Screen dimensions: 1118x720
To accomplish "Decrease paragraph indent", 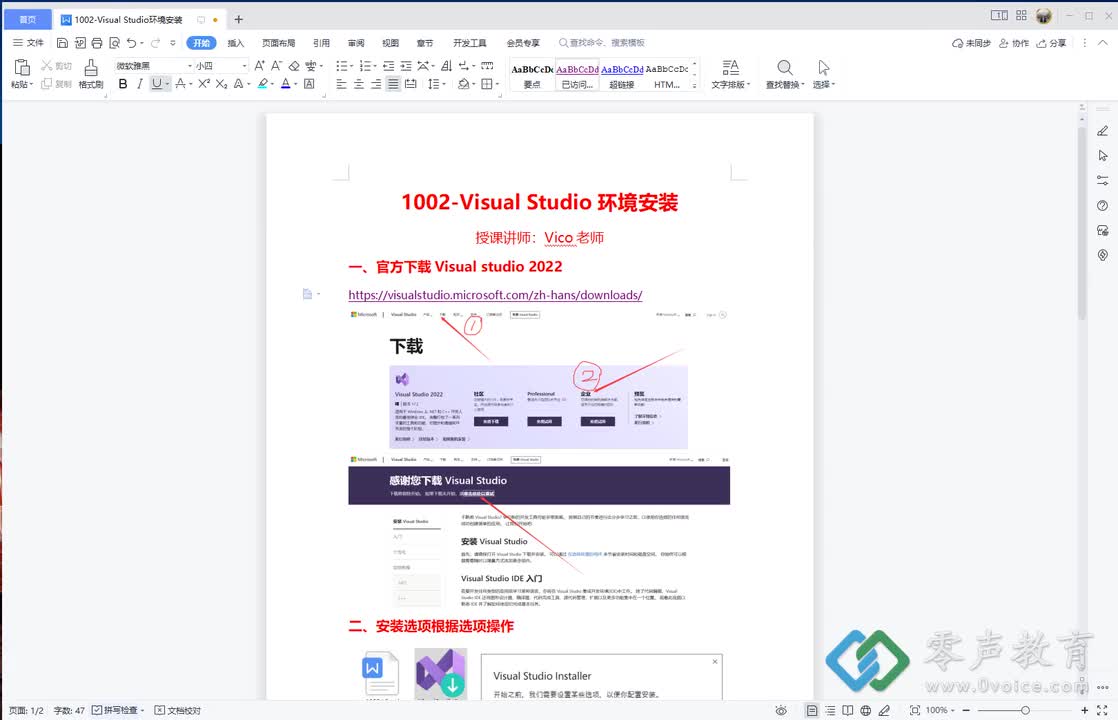I will 389,66.
